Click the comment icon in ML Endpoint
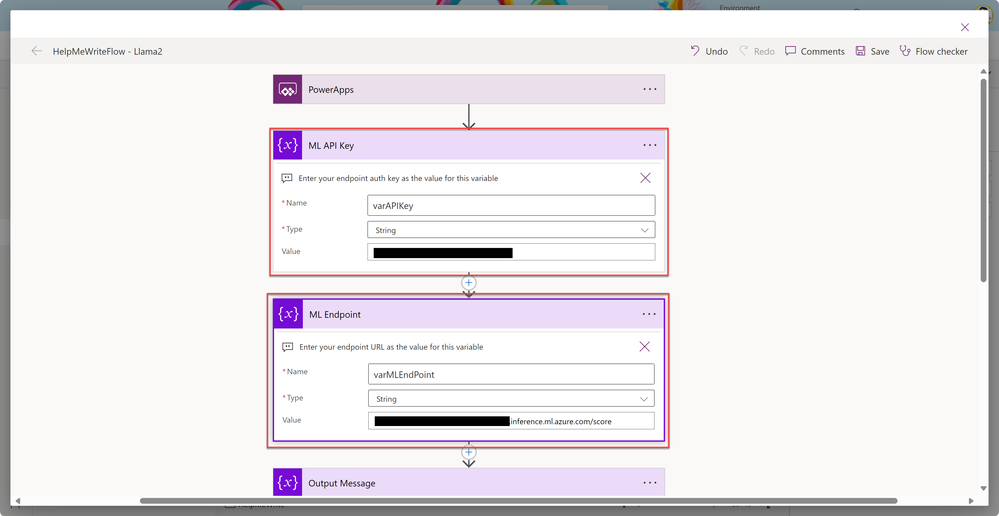Screen dimensions: 999x516 pyautogui.click(x=287, y=347)
